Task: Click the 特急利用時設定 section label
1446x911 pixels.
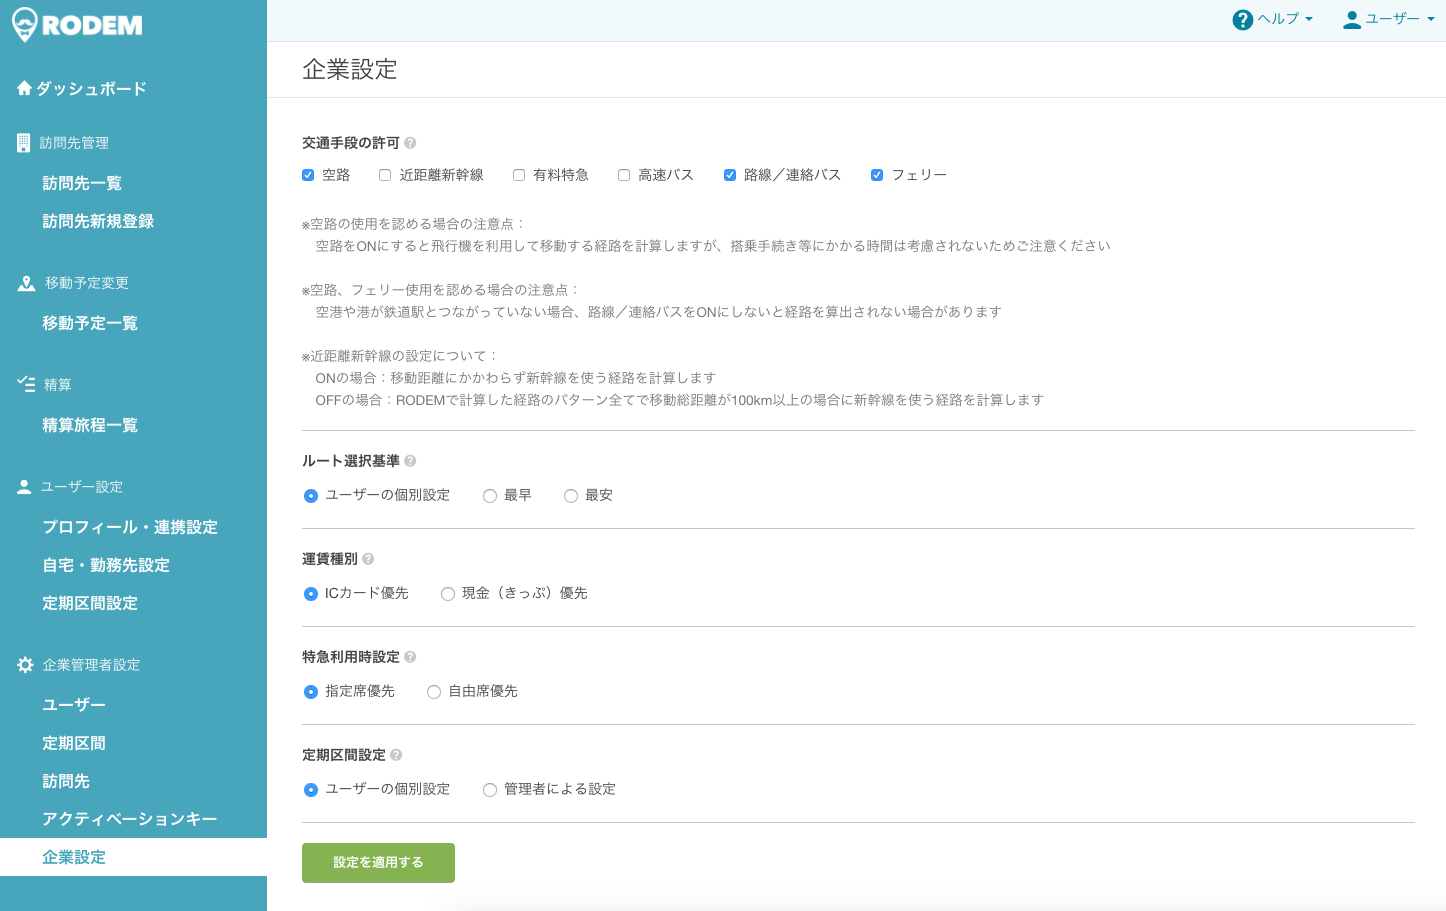Action: [351, 657]
